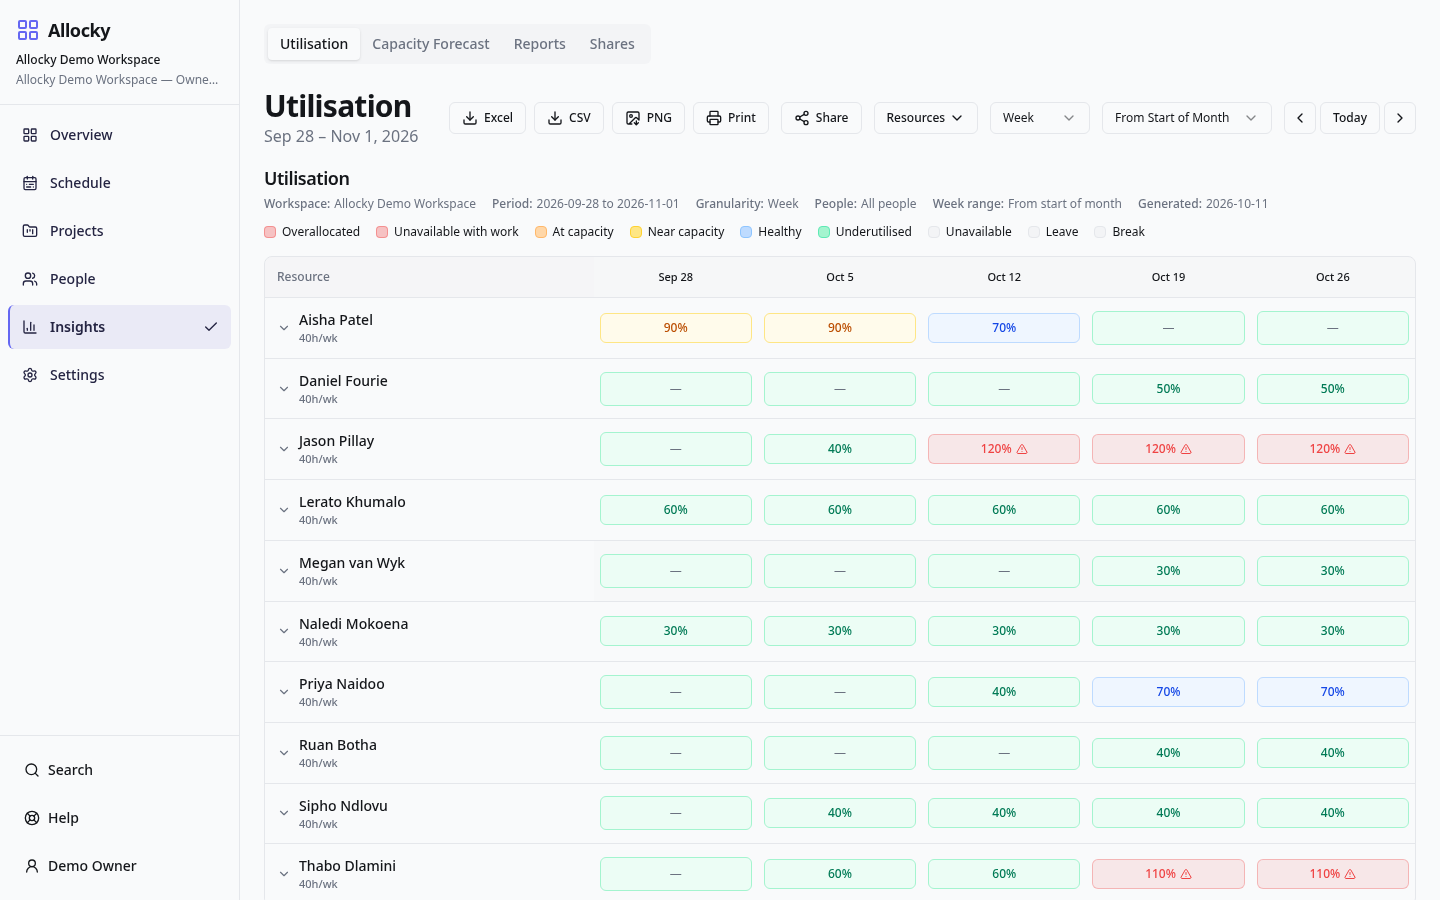
Task: Open the Resources dropdown
Action: pyautogui.click(x=925, y=118)
